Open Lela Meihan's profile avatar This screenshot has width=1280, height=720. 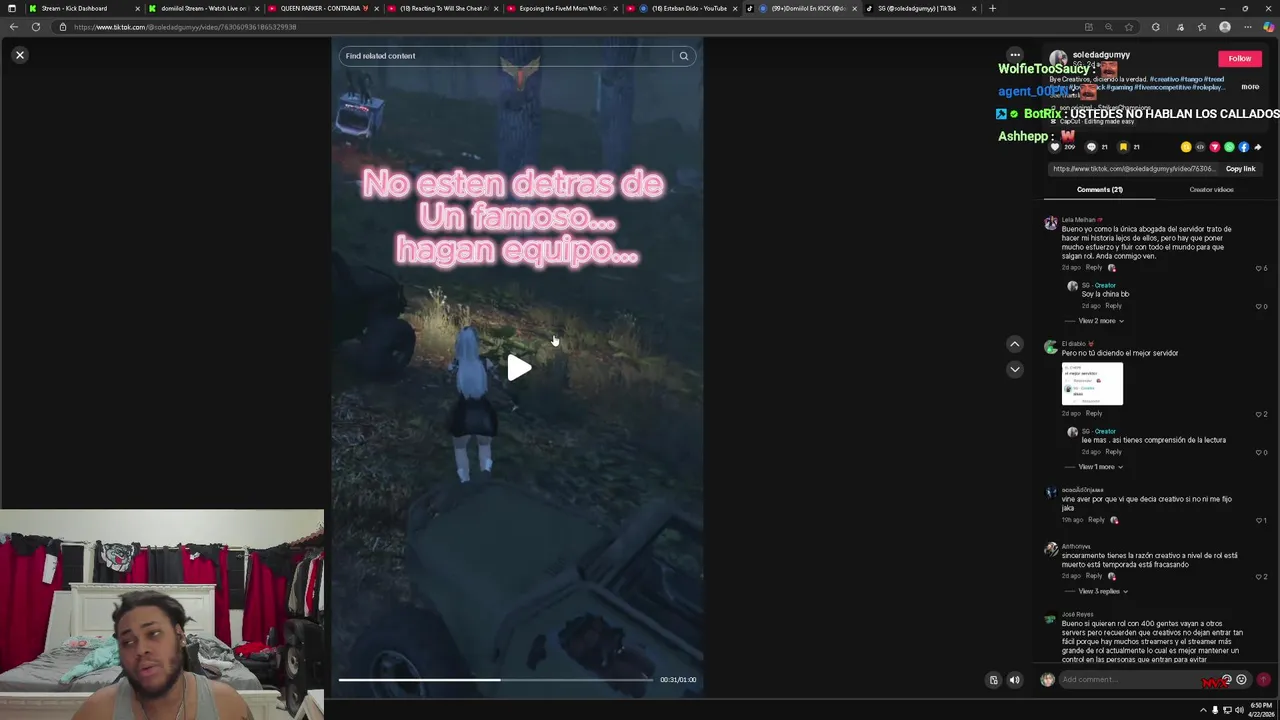tap(1051, 223)
